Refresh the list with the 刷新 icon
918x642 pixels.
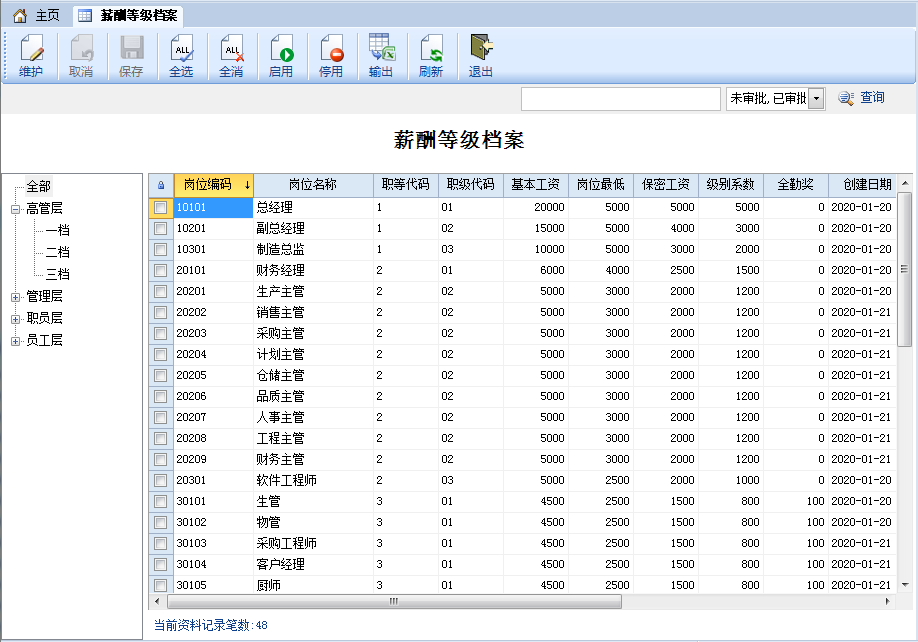[x=431, y=56]
